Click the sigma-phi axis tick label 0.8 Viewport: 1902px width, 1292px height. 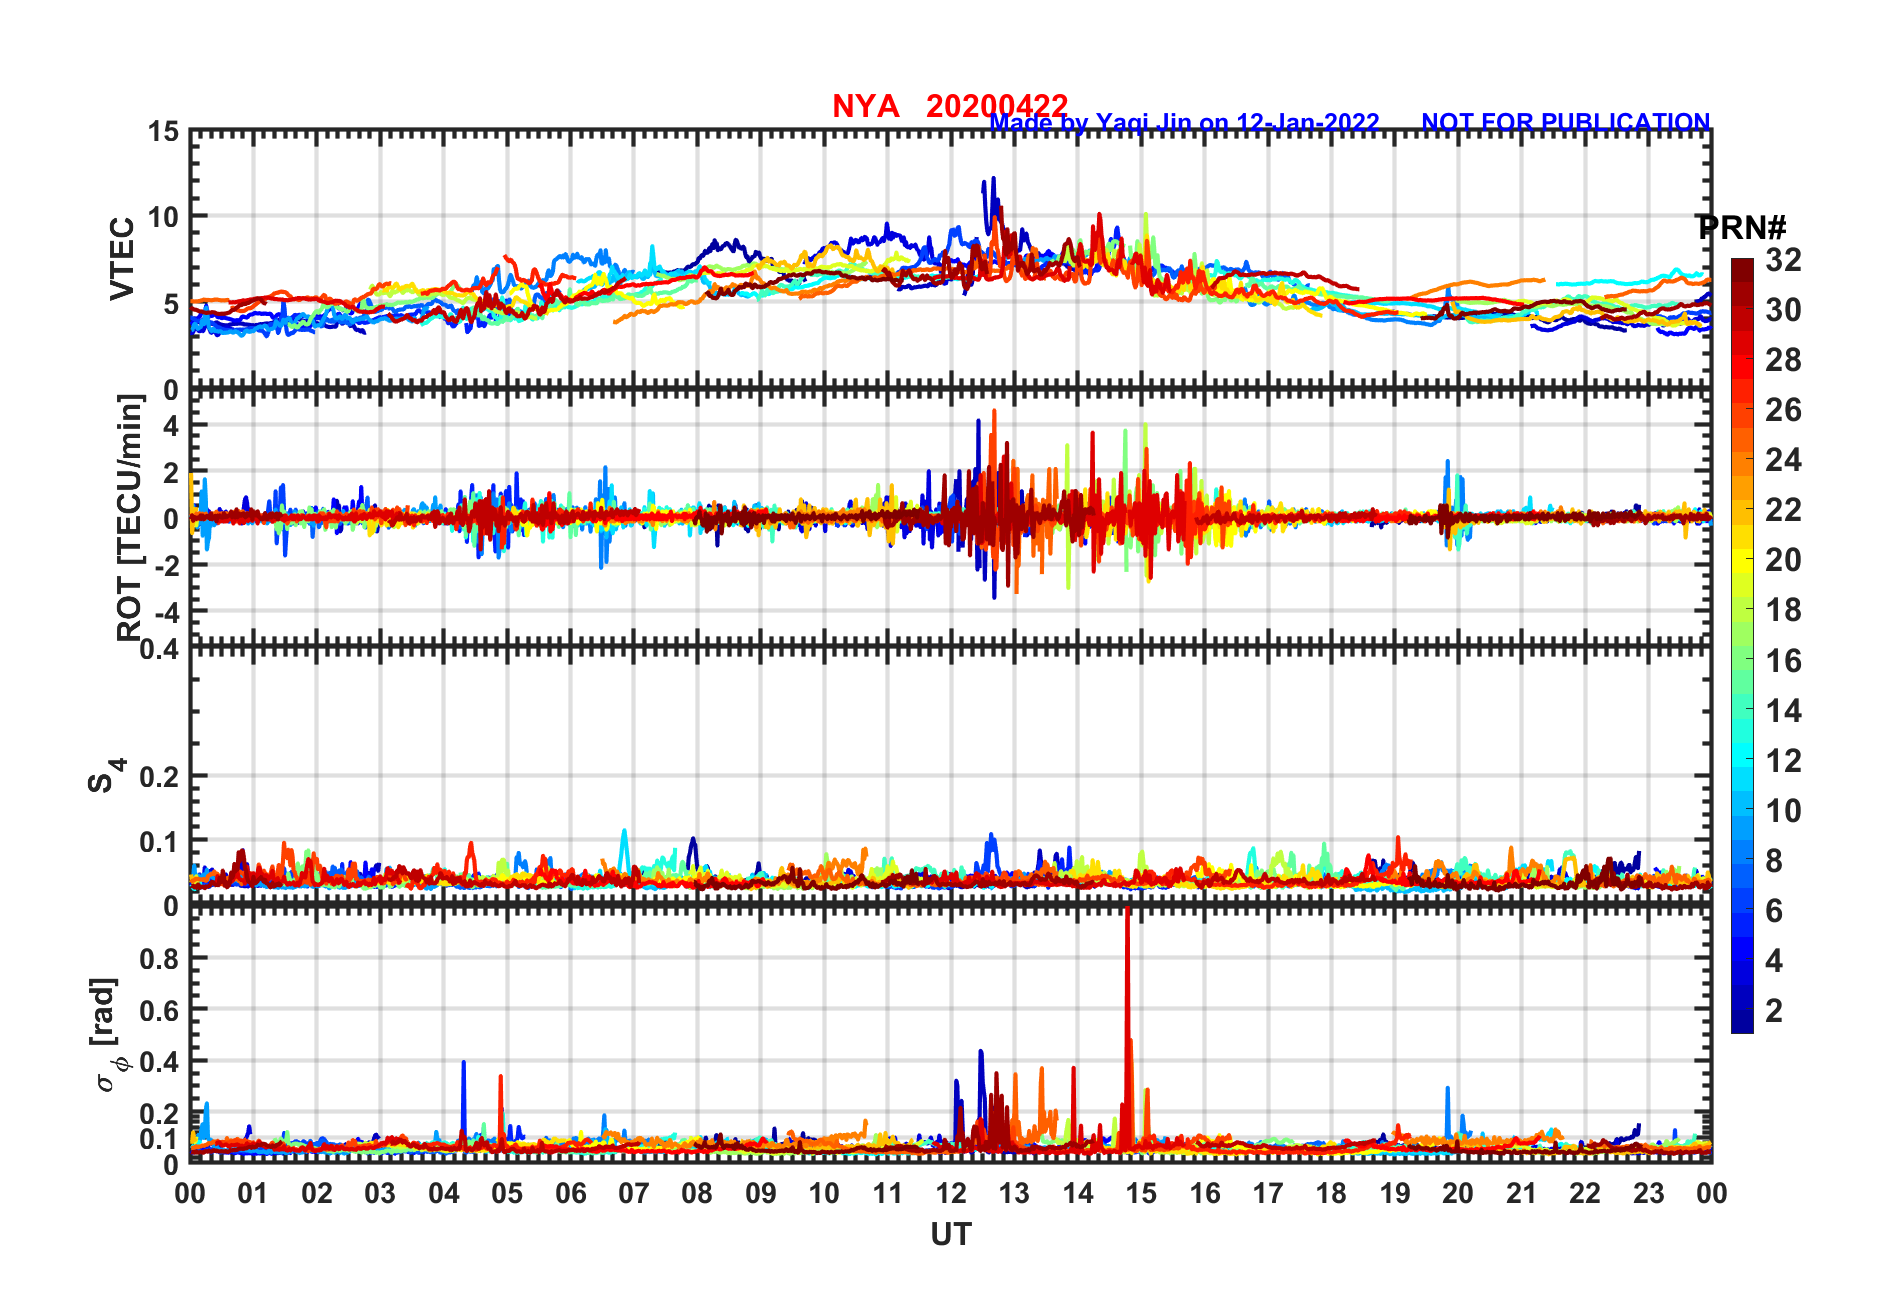(x=160, y=958)
